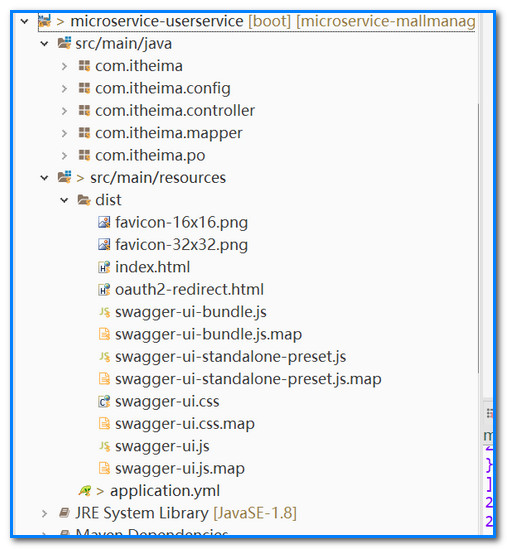
Task: Expand the com.itheima.mapper package
Action: pos(64,133)
